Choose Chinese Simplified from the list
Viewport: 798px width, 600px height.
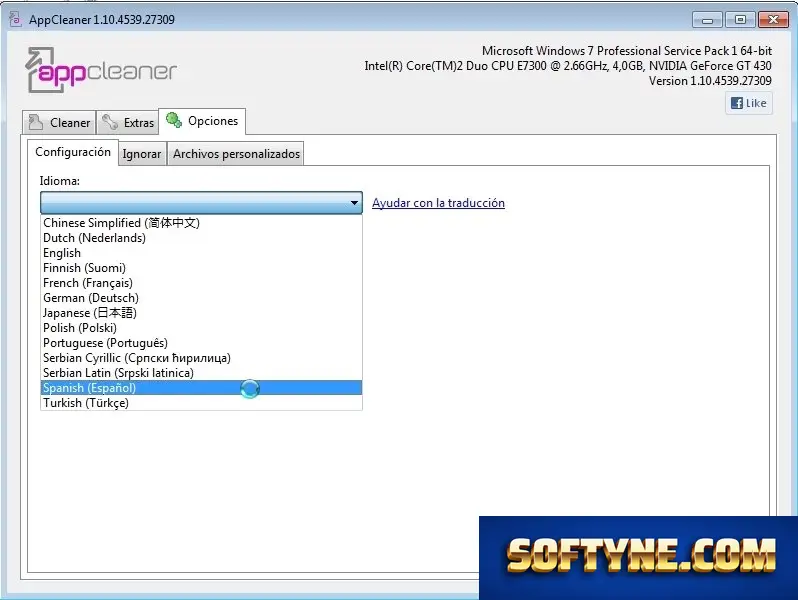(x=201, y=223)
